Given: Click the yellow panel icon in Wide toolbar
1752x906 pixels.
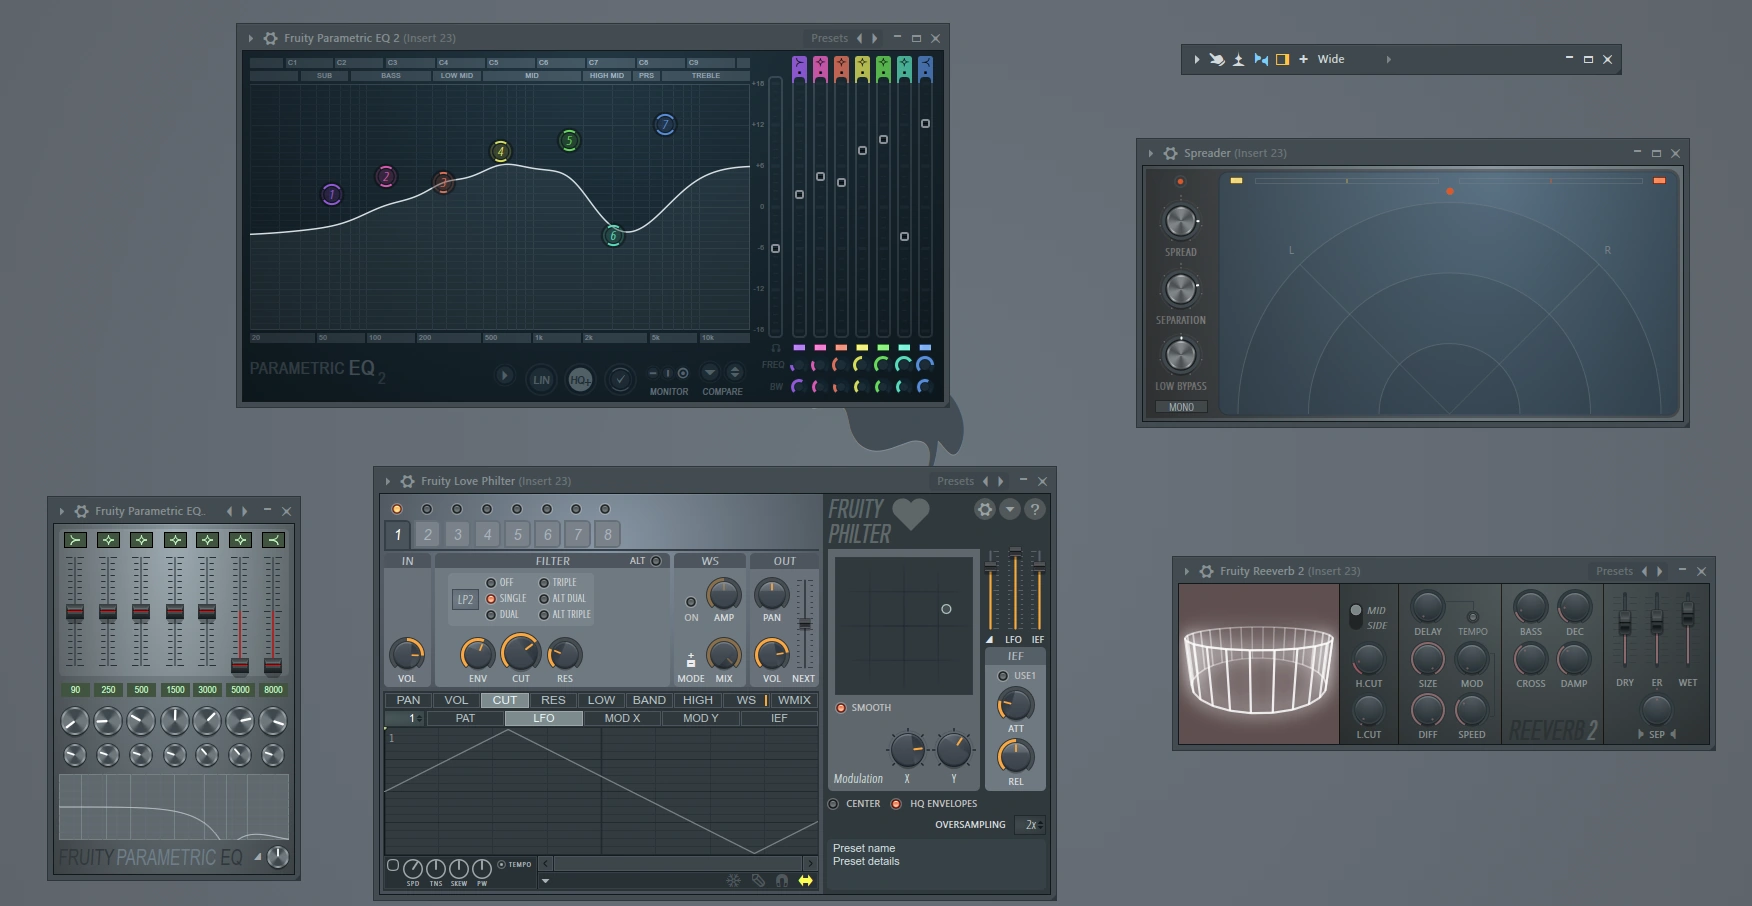Looking at the screenshot, I should 1282,59.
